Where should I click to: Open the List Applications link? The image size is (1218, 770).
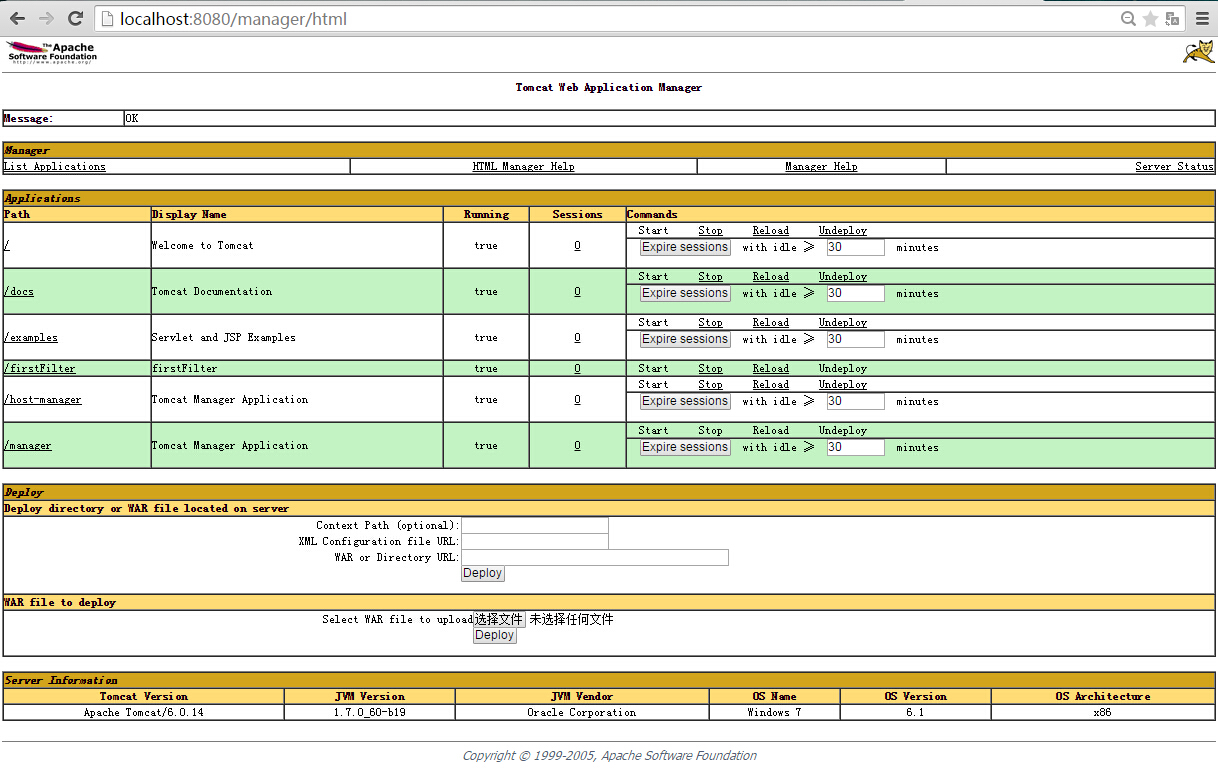(x=55, y=167)
